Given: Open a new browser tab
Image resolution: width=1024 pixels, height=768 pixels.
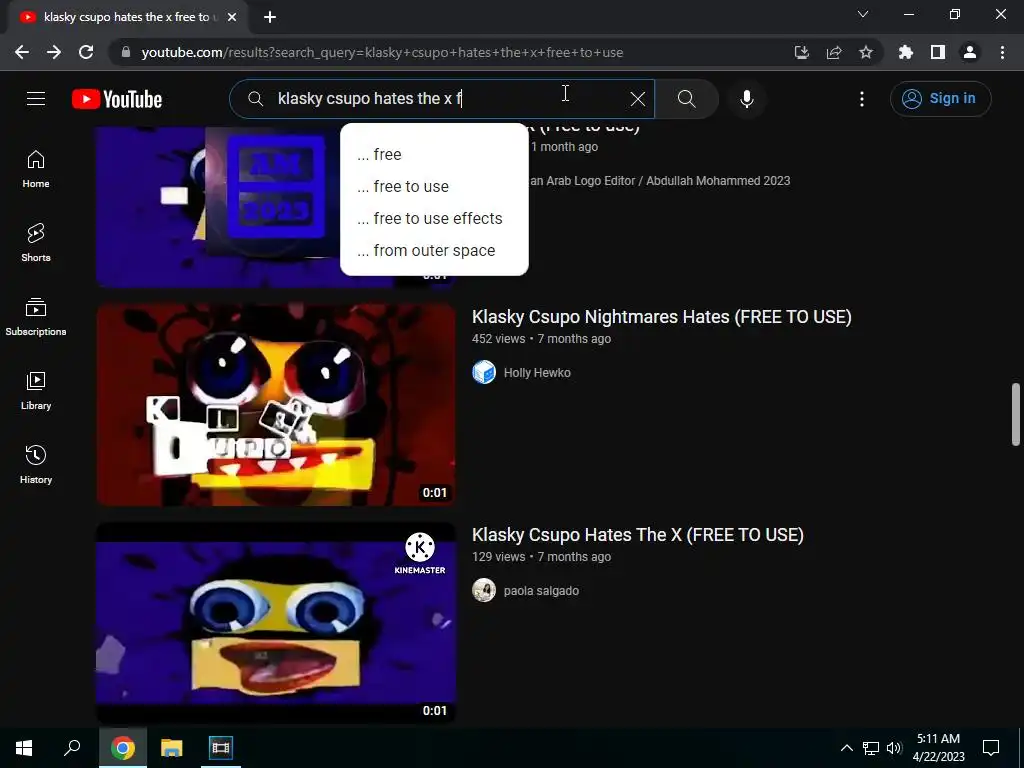Looking at the screenshot, I should 270,17.
